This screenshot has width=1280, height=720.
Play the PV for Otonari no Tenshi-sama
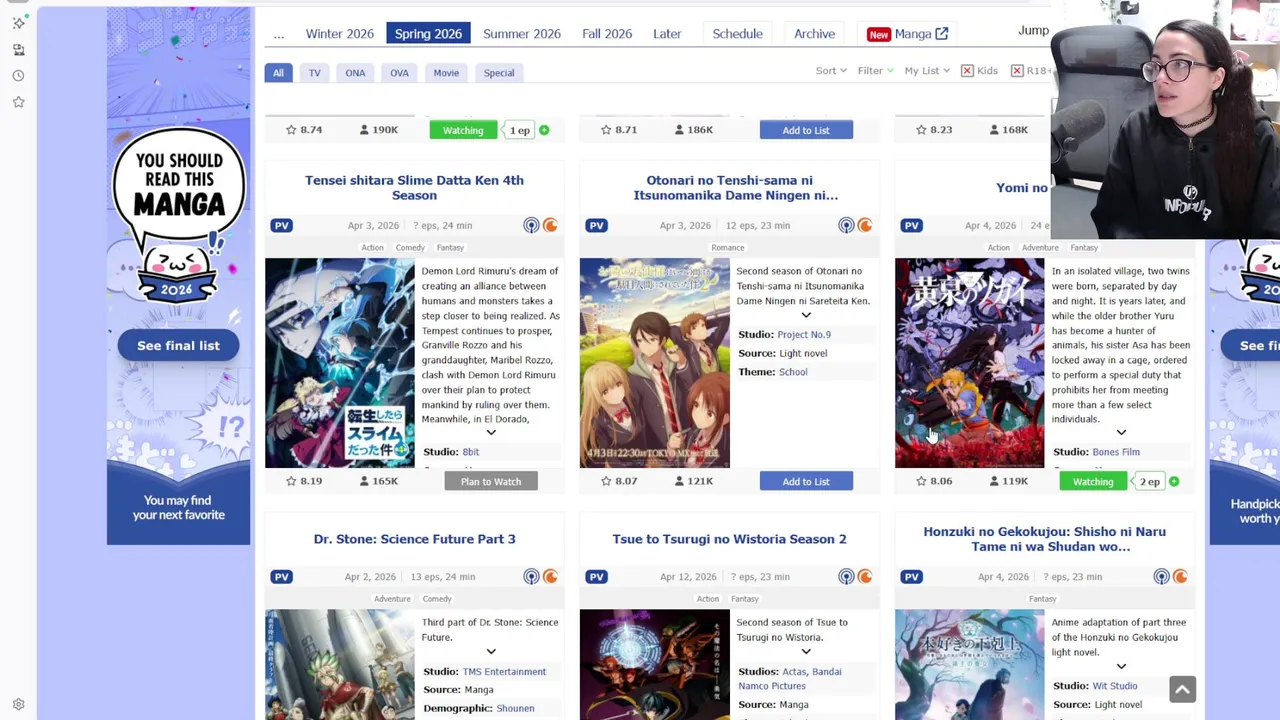(596, 226)
